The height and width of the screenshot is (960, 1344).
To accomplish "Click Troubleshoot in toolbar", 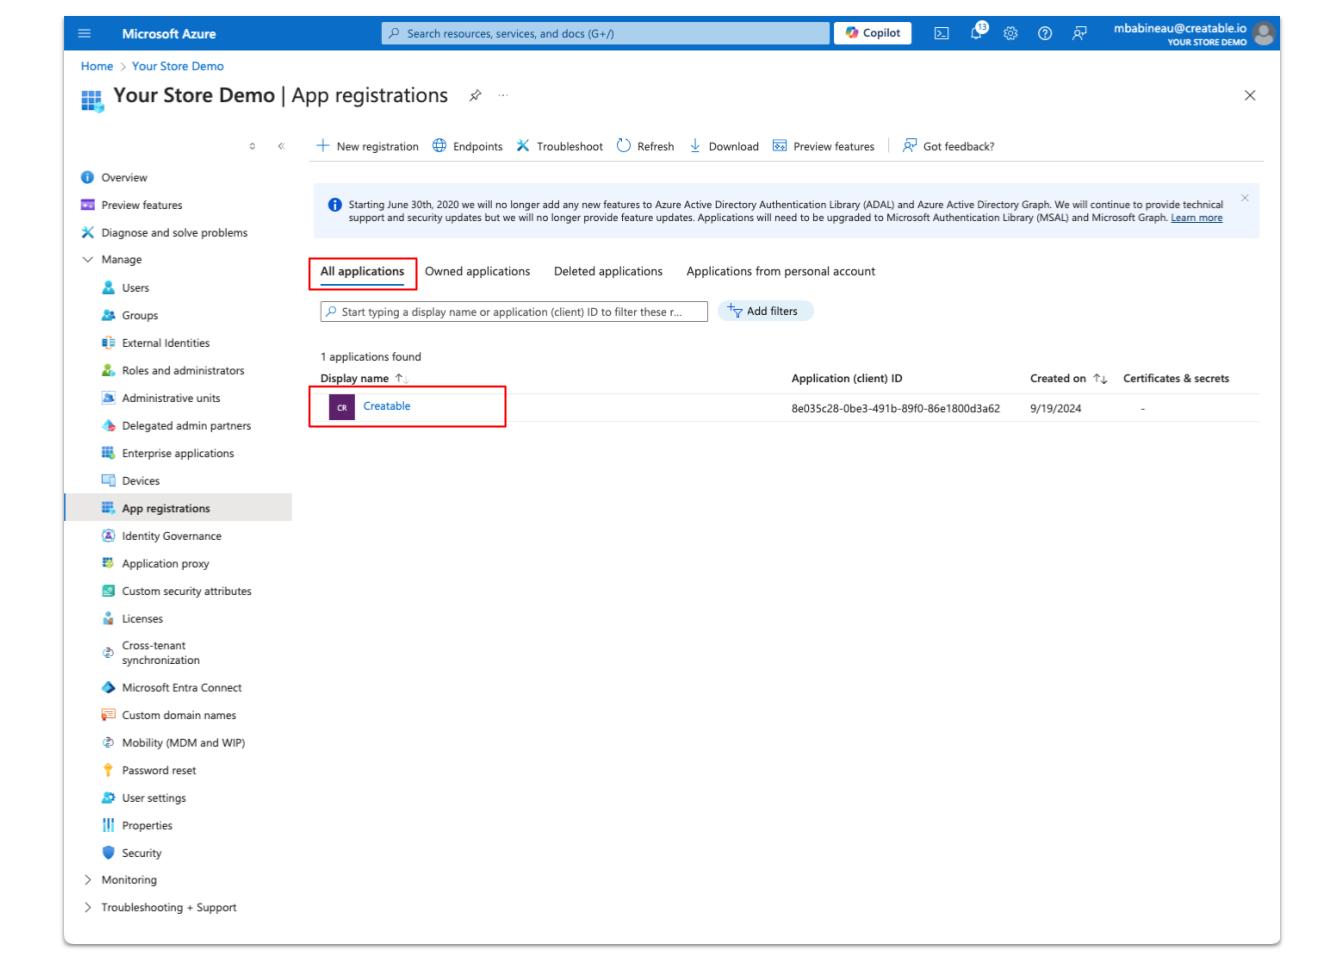I will point(559,146).
